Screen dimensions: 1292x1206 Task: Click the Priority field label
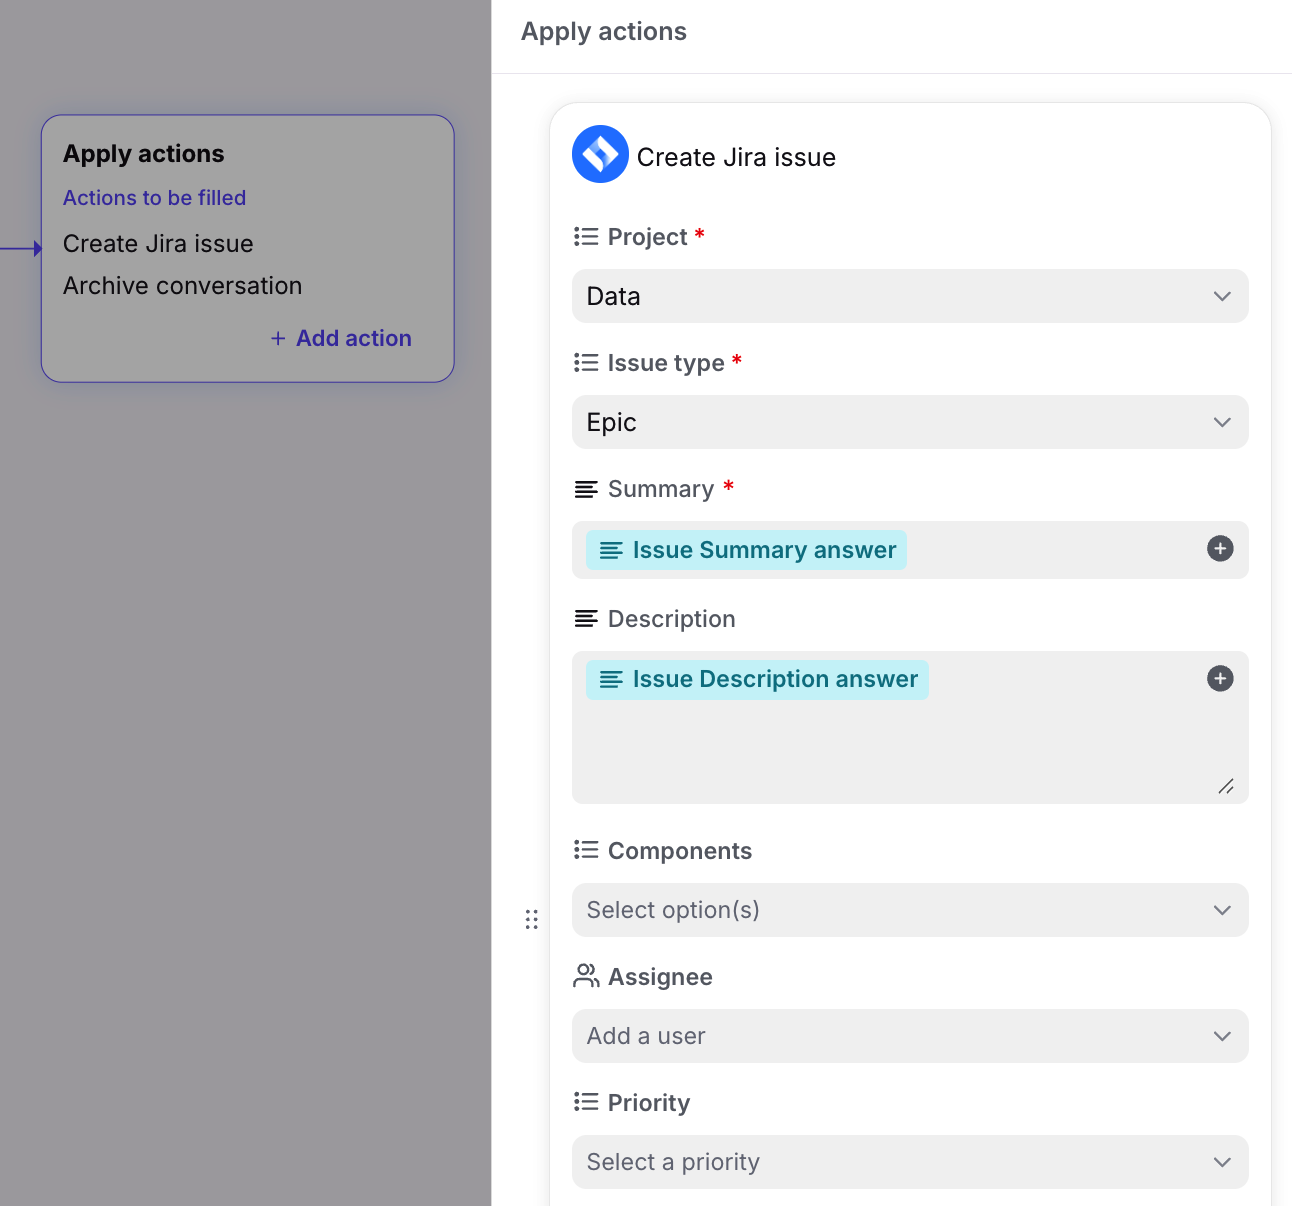tap(649, 1103)
